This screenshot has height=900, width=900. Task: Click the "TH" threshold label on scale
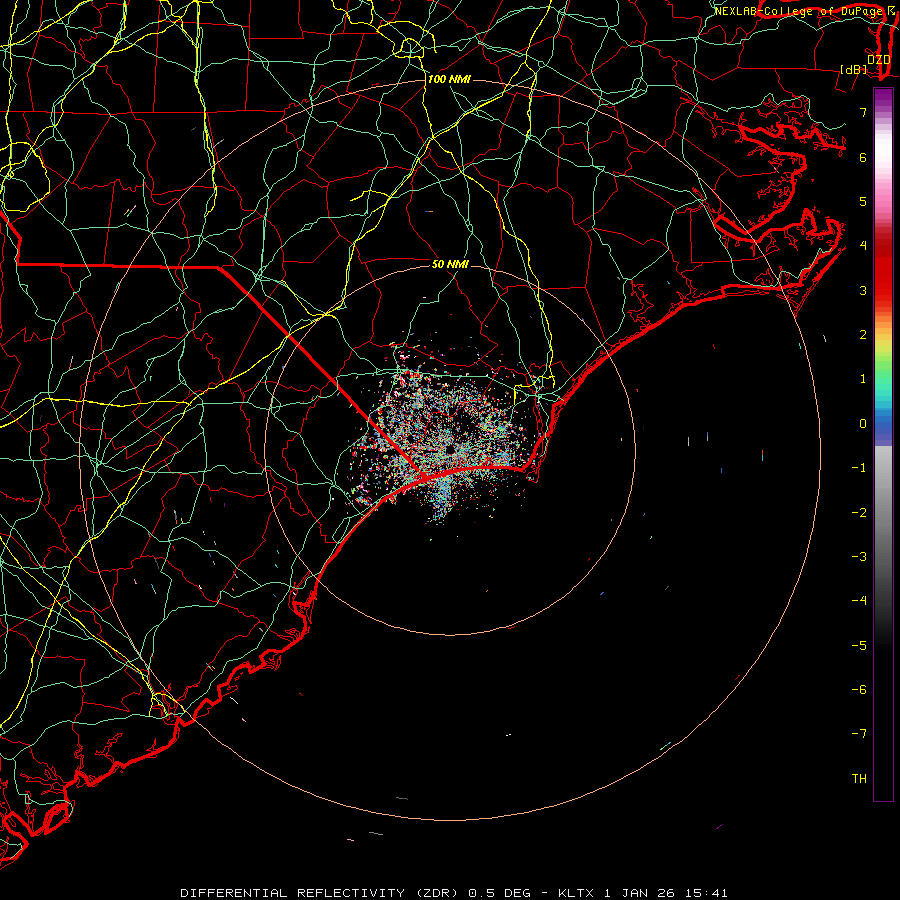click(x=859, y=779)
